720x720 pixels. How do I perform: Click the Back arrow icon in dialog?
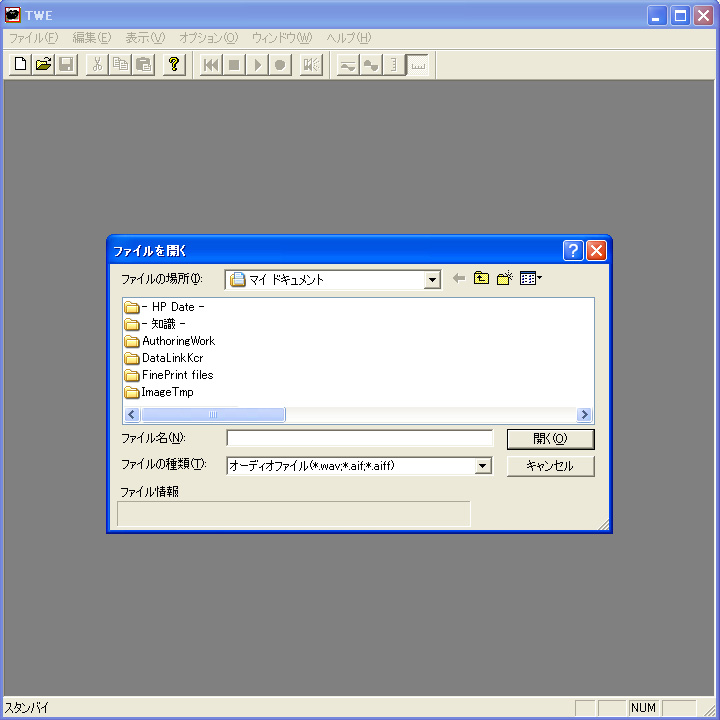(459, 278)
